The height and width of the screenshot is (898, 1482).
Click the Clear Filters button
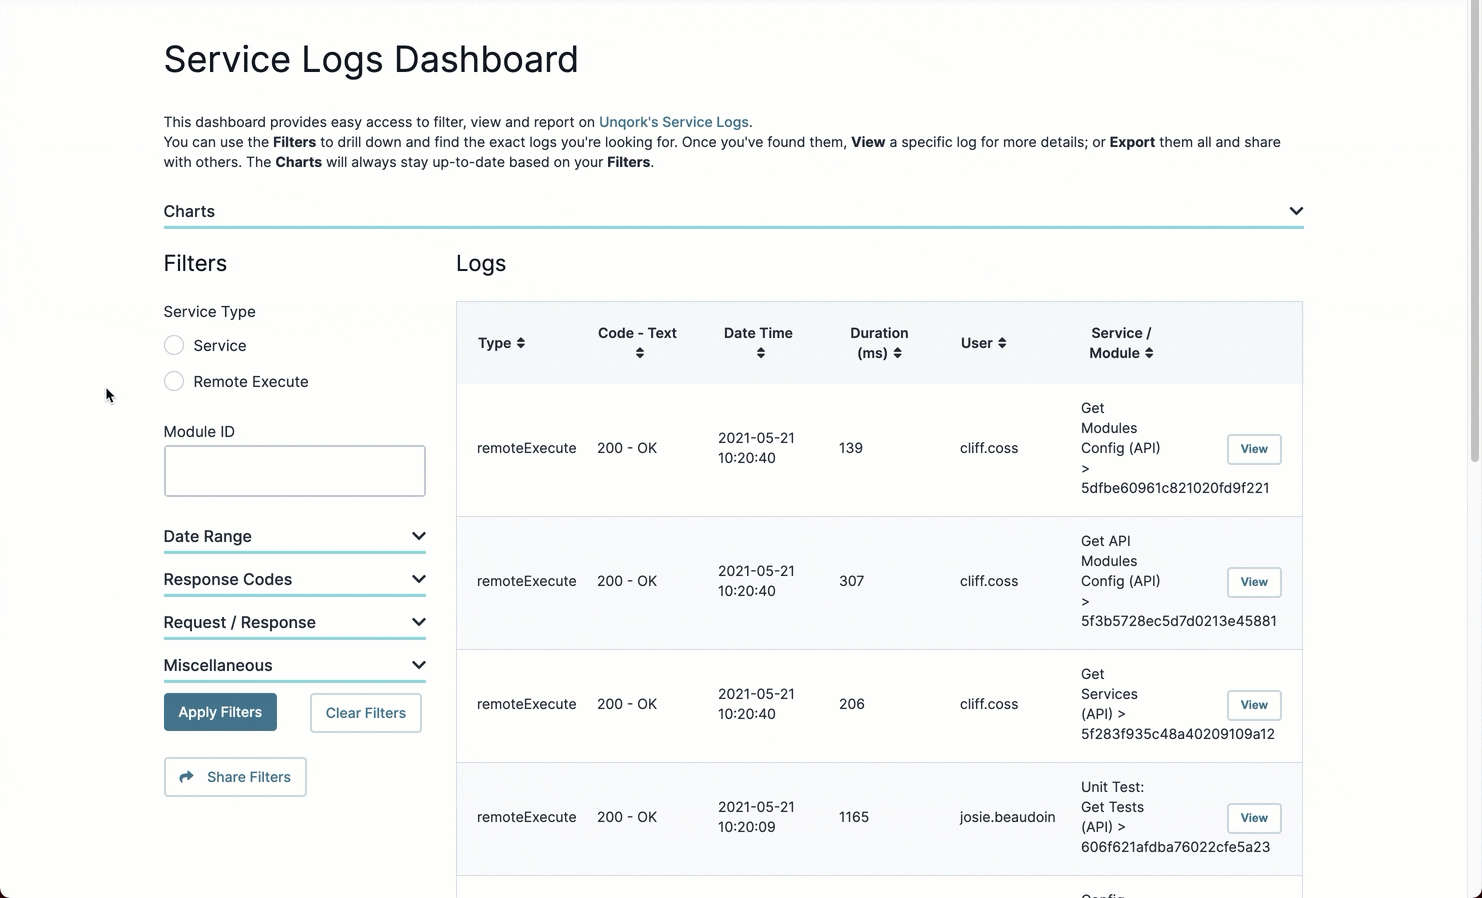(x=366, y=713)
